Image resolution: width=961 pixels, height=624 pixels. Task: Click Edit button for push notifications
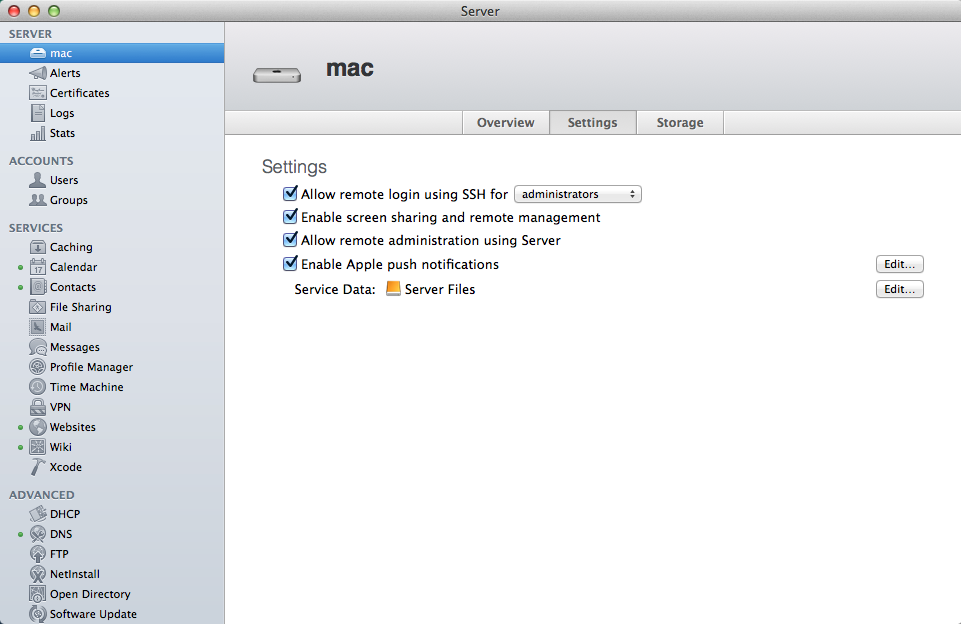click(900, 264)
